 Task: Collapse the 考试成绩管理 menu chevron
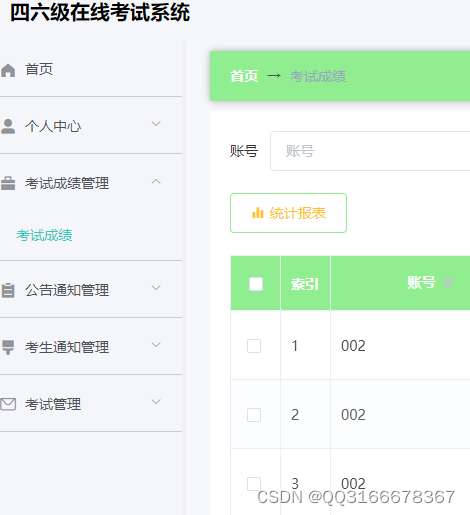tap(156, 182)
